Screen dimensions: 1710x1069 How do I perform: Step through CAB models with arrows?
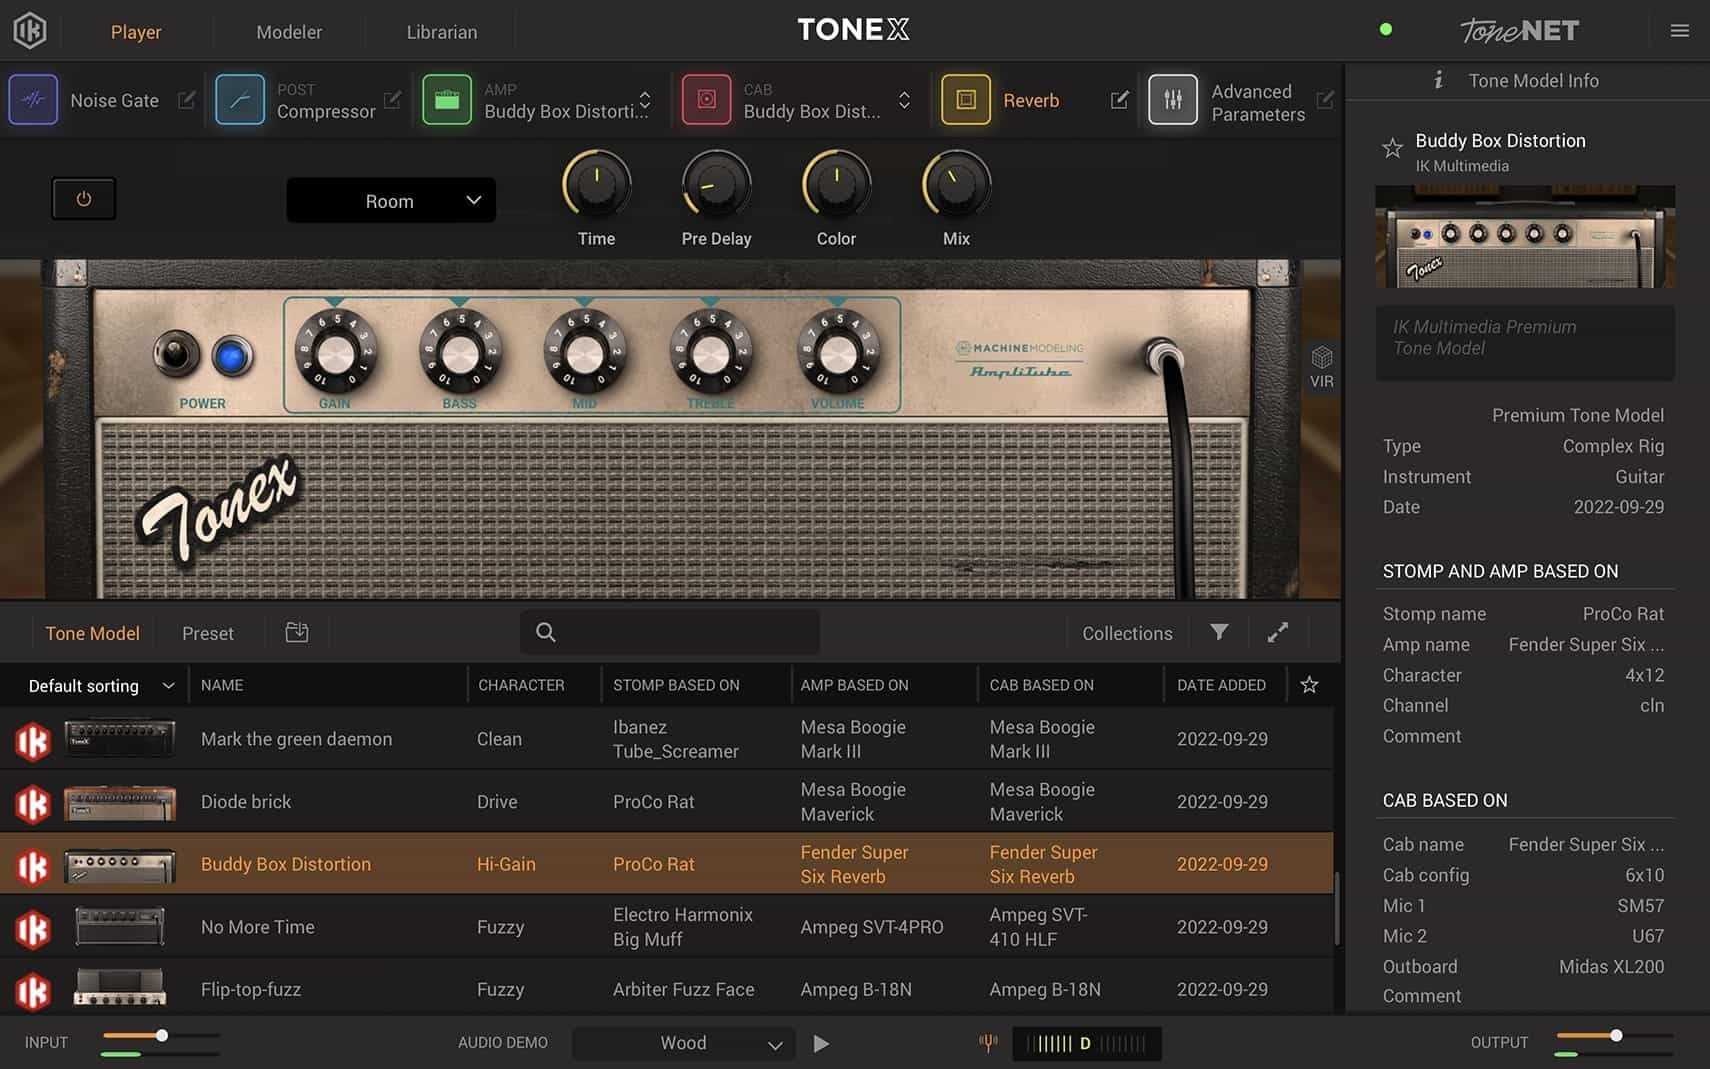click(904, 100)
